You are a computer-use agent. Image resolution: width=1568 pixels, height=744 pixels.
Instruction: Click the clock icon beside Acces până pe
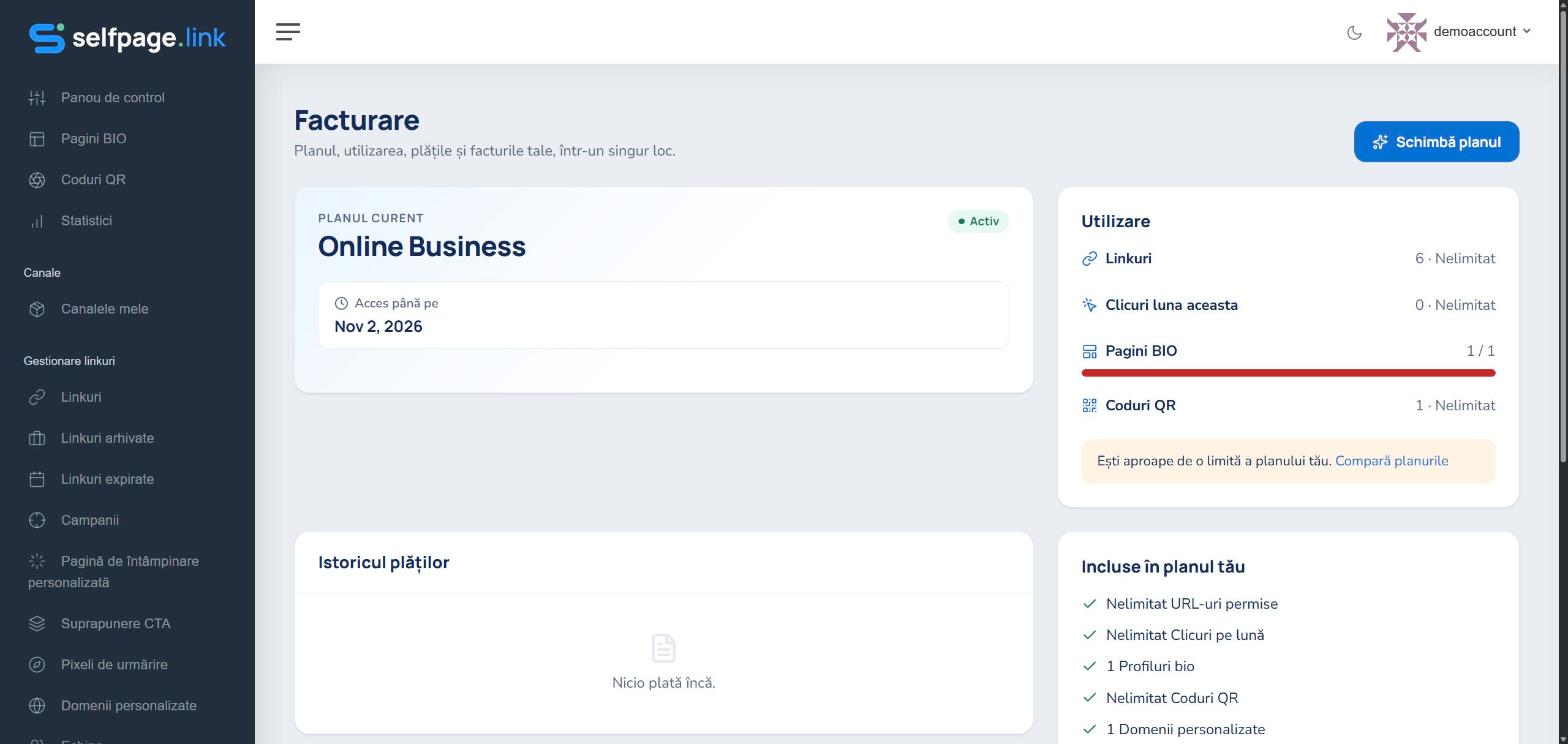(x=341, y=303)
